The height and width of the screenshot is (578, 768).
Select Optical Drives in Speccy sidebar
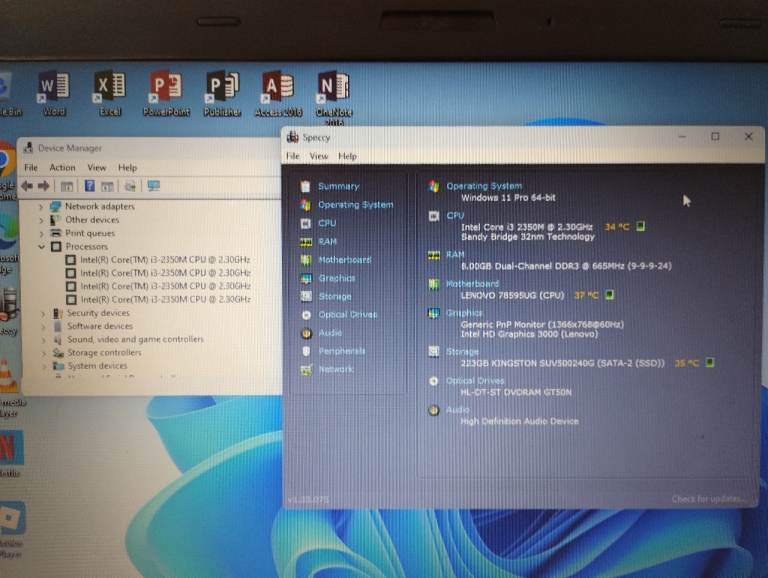[x=347, y=315]
